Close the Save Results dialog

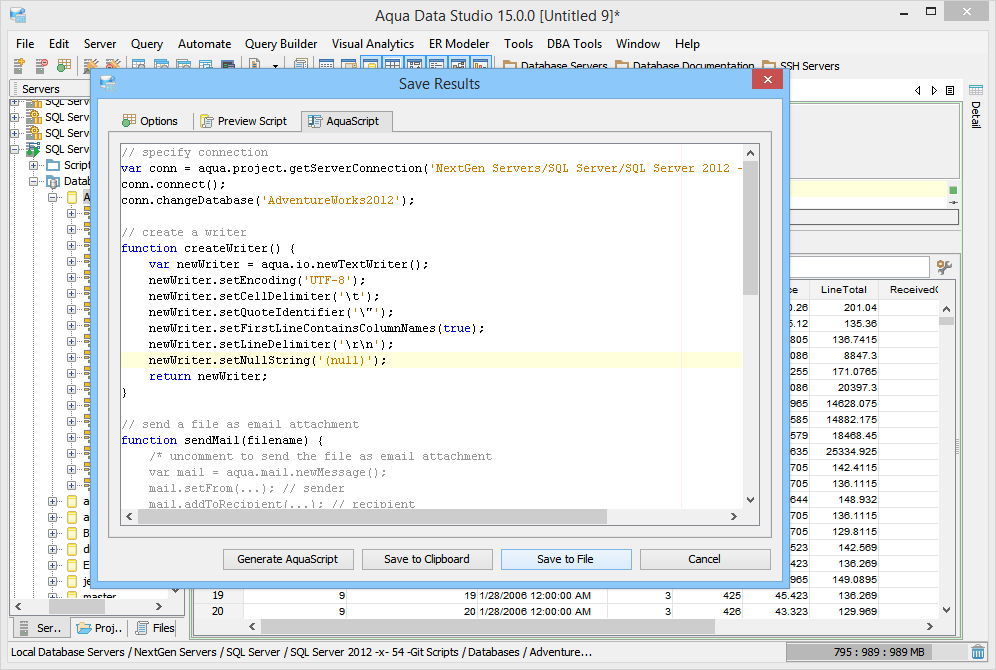click(x=767, y=79)
